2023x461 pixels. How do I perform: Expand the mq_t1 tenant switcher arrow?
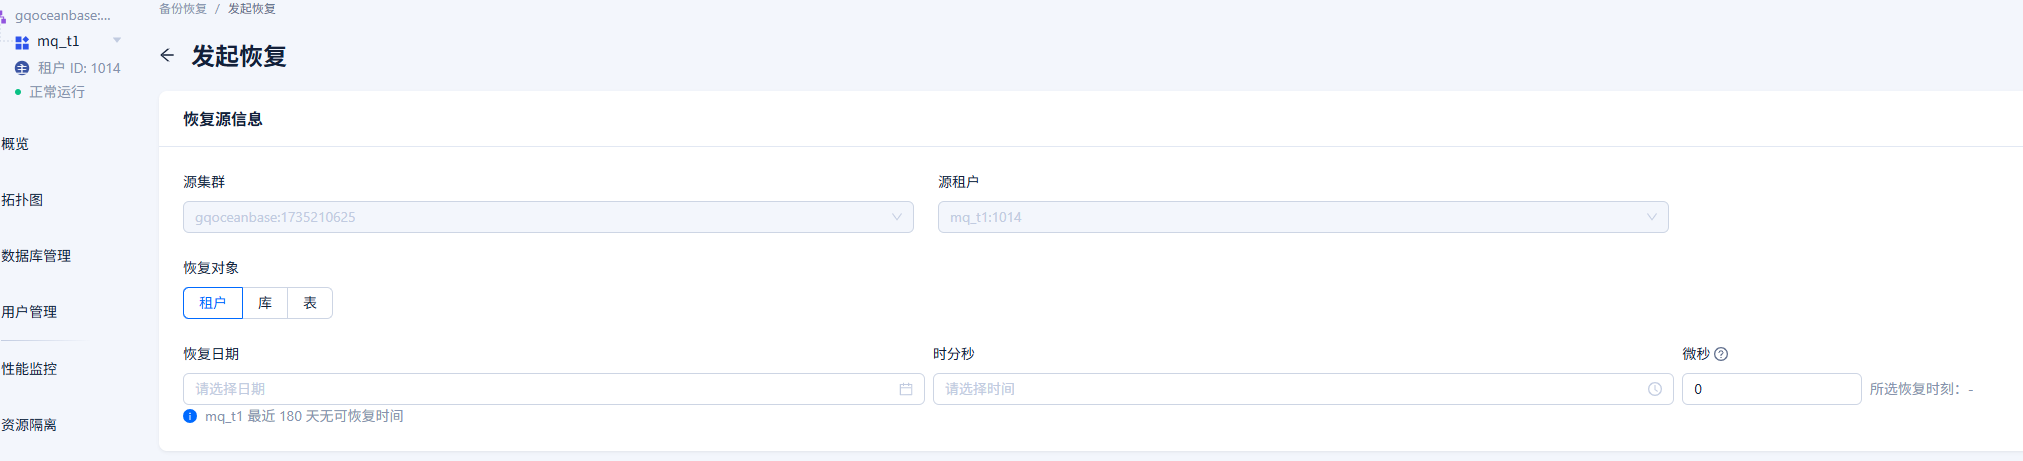click(117, 41)
